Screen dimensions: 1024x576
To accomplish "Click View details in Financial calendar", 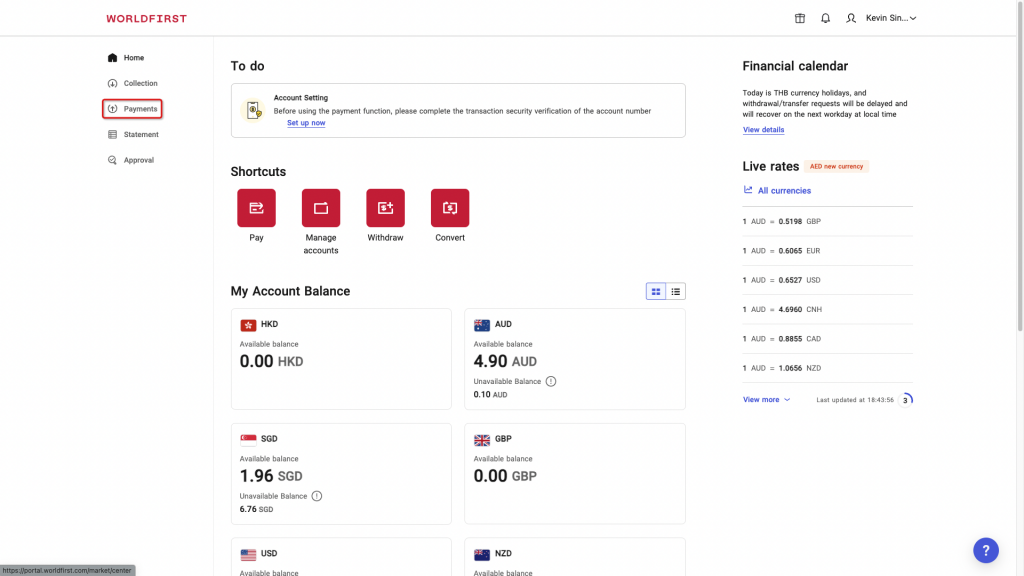I will pyautogui.click(x=763, y=130).
